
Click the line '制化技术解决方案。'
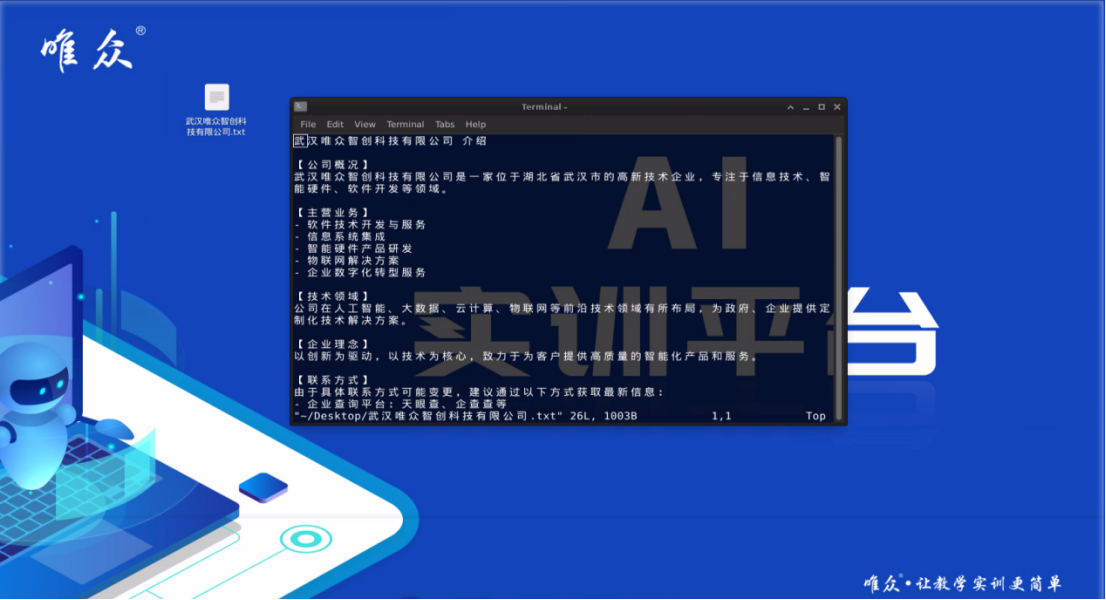click(352, 320)
